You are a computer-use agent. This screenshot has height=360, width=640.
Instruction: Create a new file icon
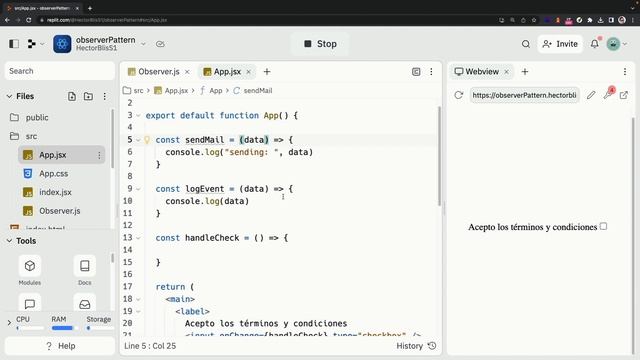72,96
